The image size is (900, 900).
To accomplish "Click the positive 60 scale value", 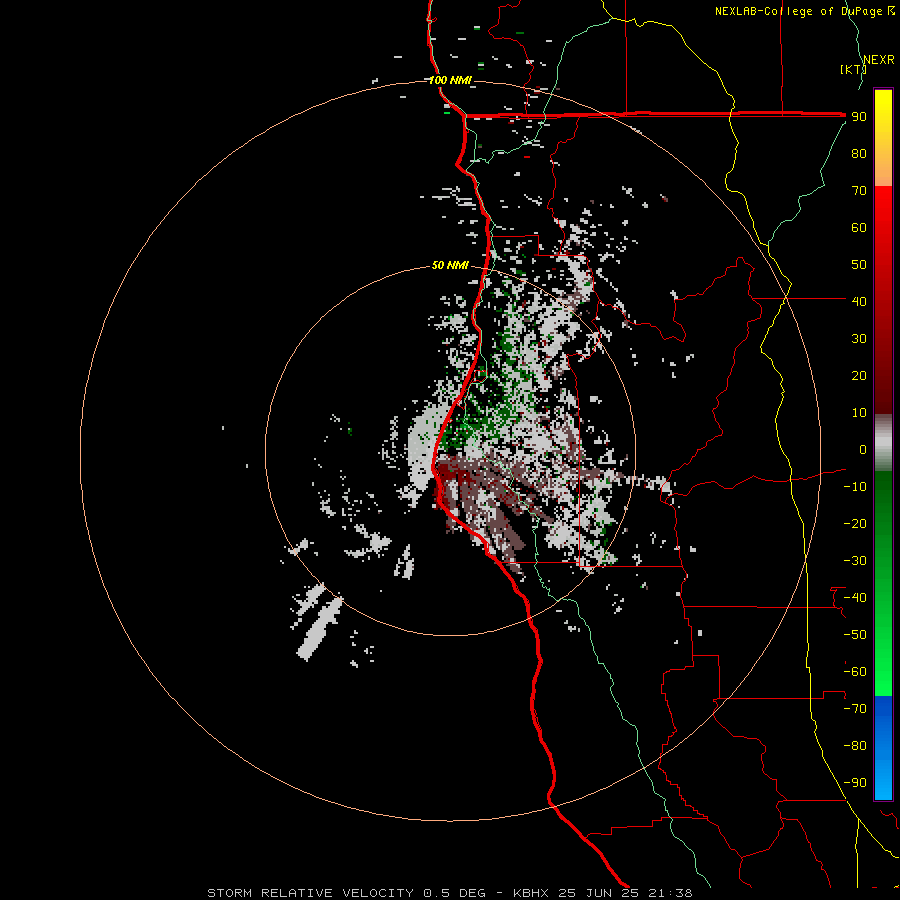I will [x=859, y=228].
